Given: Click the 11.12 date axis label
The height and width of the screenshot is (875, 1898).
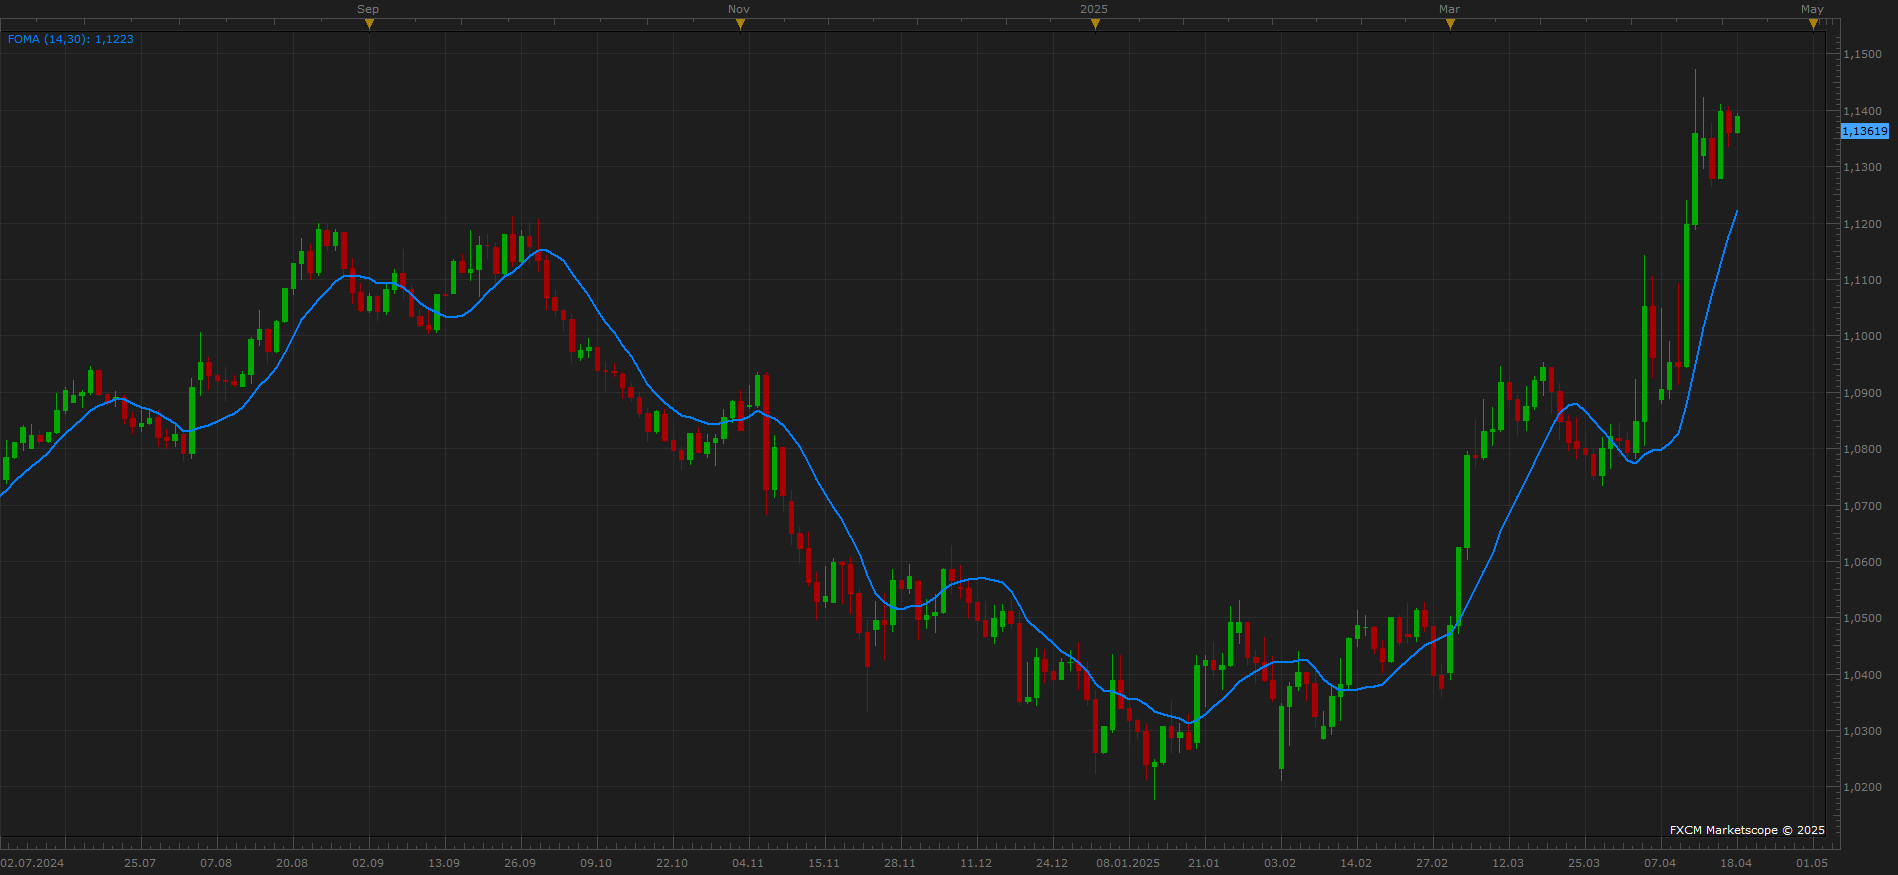Looking at the screenshot, I should point(976,863).
